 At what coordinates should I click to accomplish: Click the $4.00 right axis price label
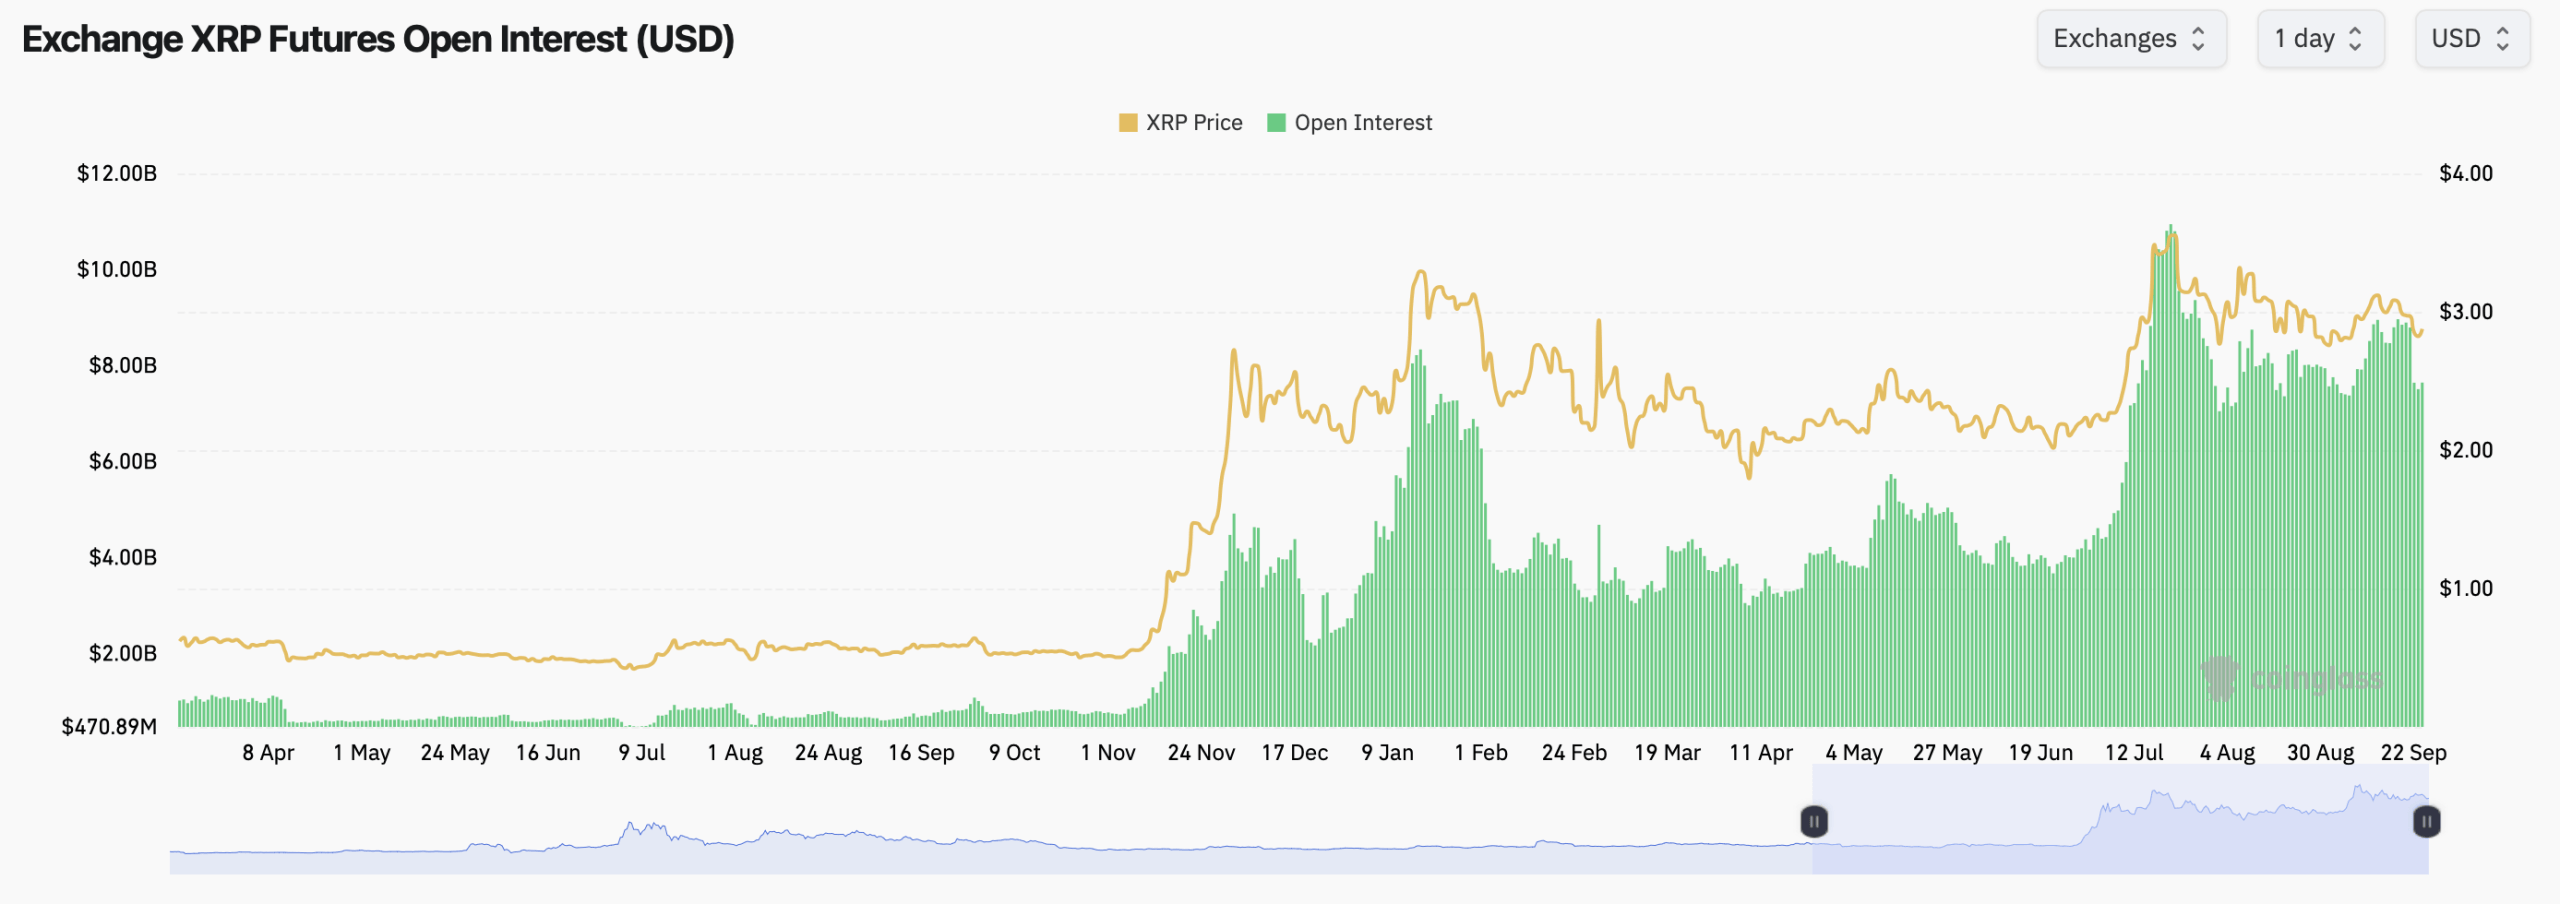pos(2465,174)
